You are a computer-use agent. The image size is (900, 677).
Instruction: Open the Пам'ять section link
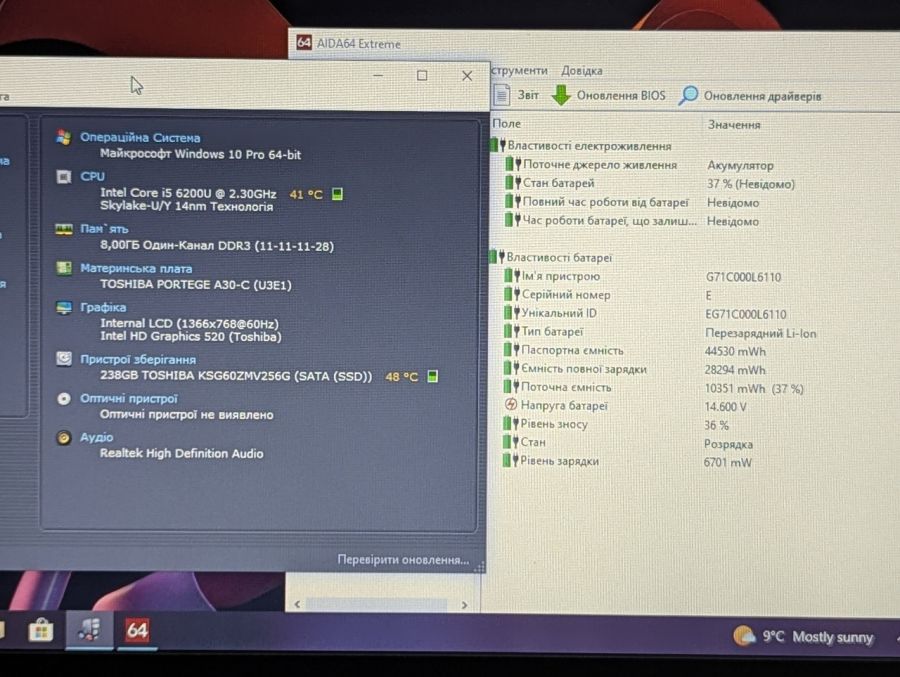104,229
